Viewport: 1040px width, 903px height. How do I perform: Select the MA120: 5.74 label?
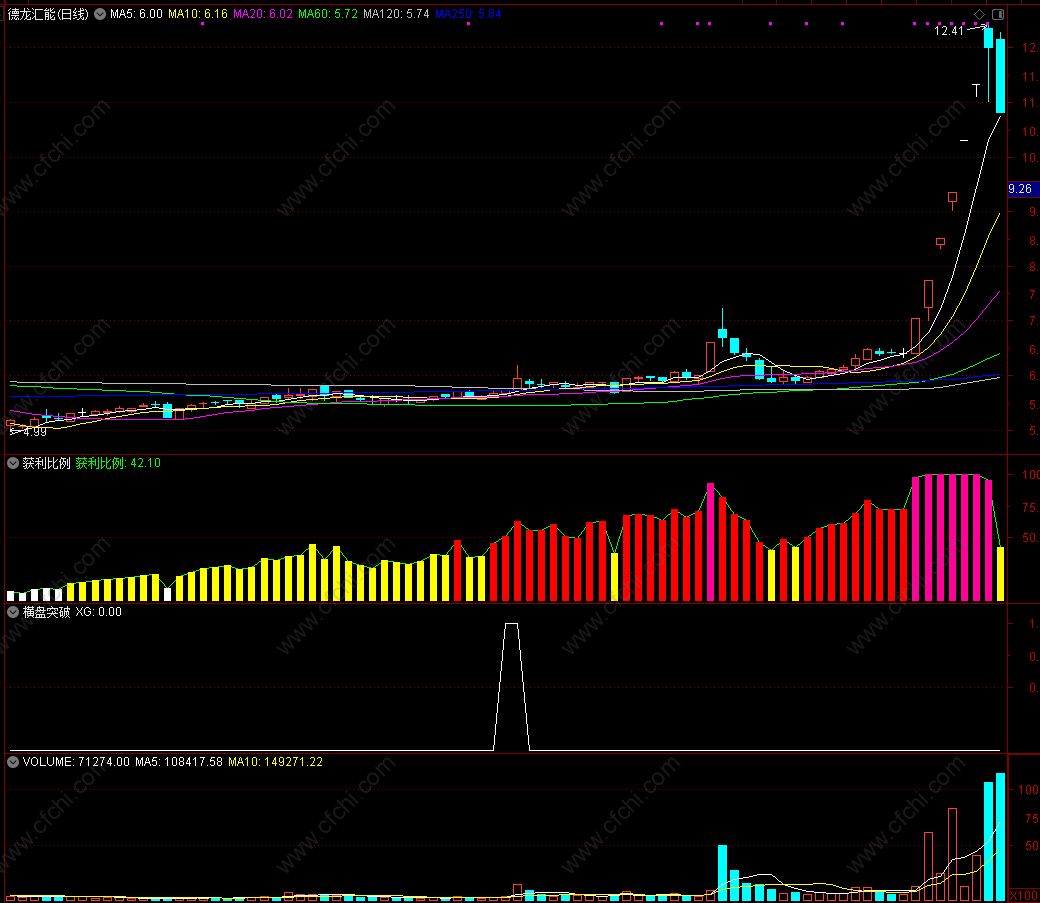[x=396, y=14]
